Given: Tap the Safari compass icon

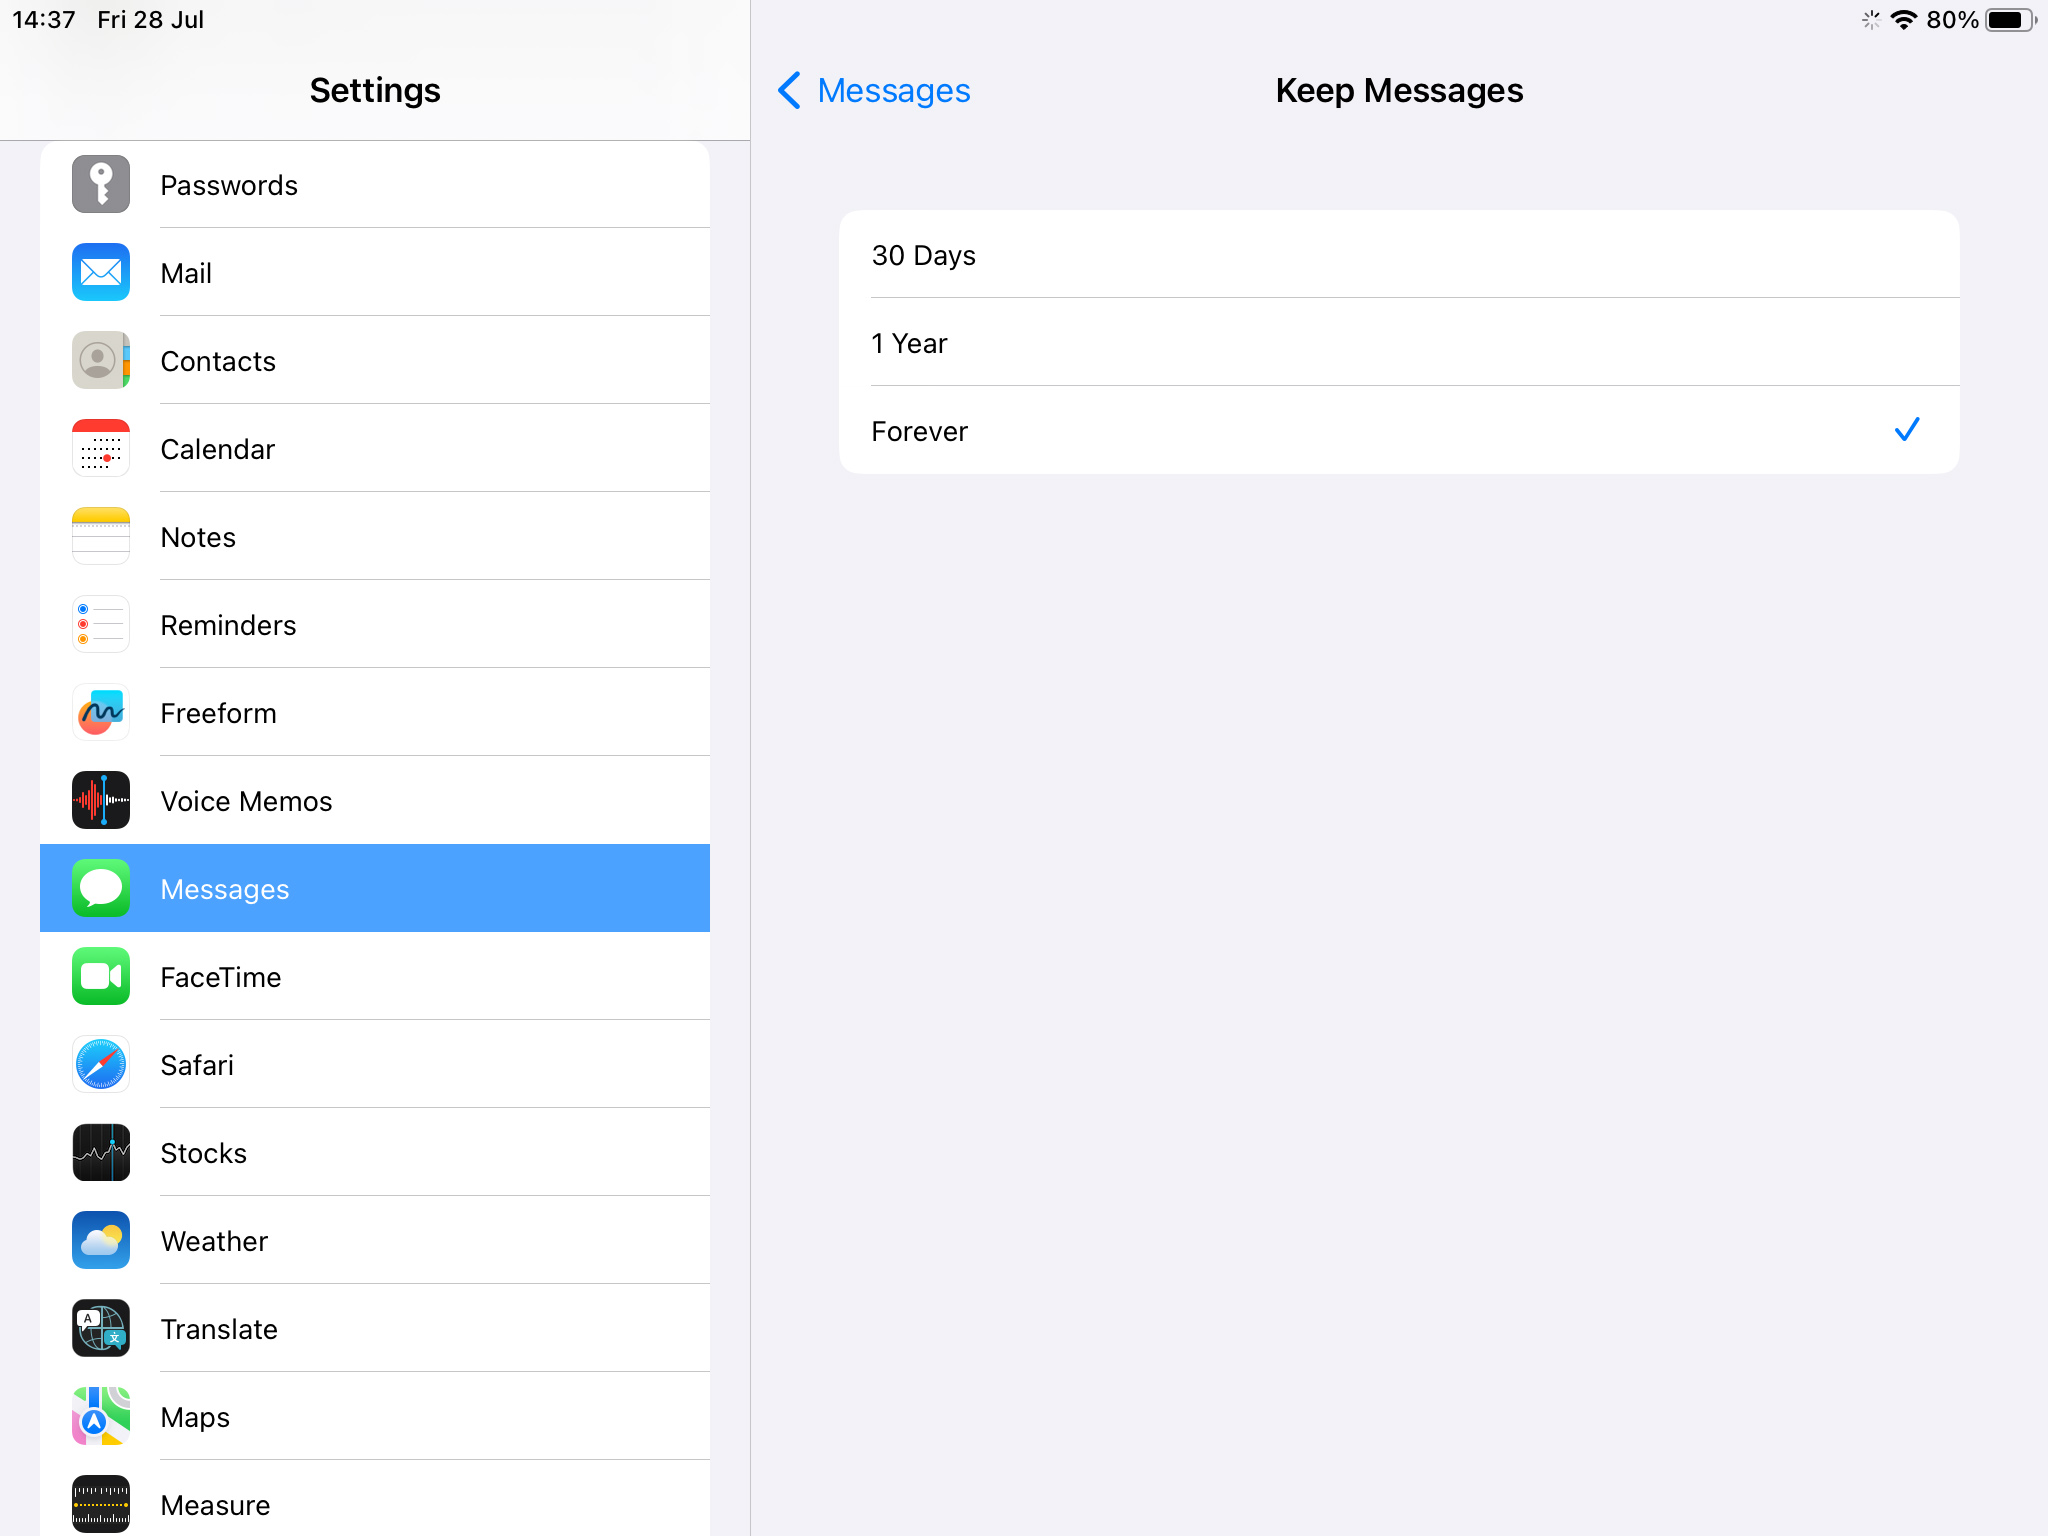Looking at the screenshot, I should (101, 1065).
